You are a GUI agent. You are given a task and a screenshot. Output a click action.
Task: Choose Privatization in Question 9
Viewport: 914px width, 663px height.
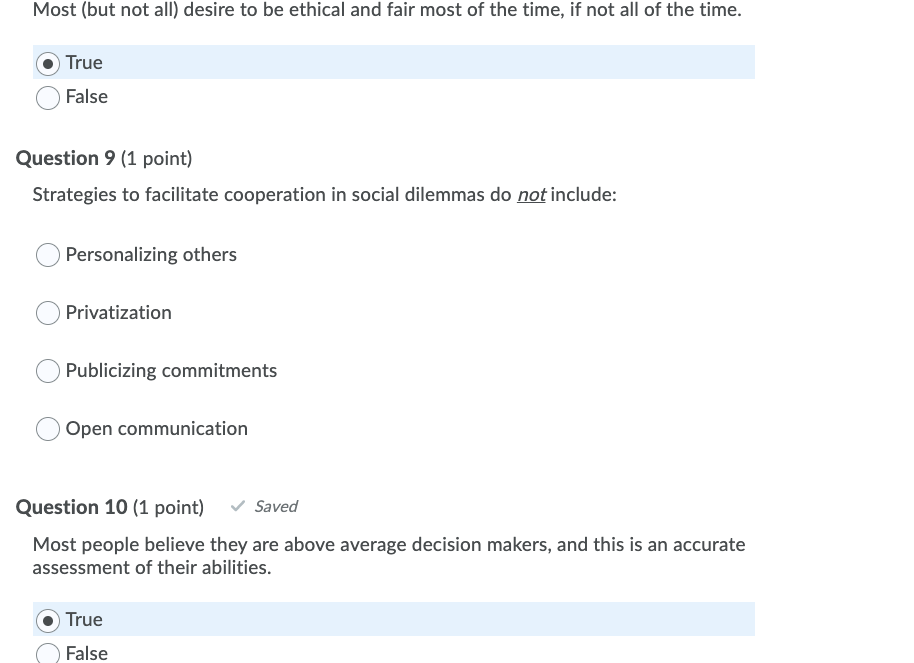tap(48, 313)
